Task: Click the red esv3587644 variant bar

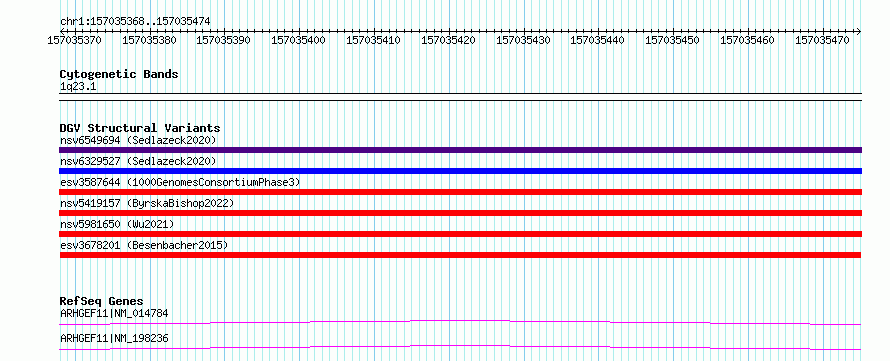Action: click(460, 192)
